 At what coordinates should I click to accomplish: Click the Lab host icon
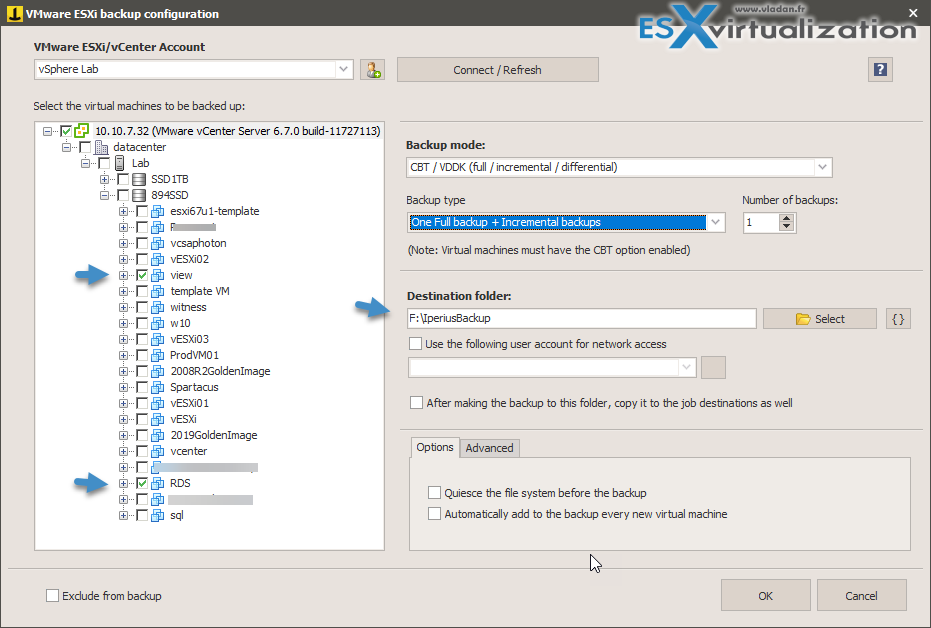[x=119, y=163]
